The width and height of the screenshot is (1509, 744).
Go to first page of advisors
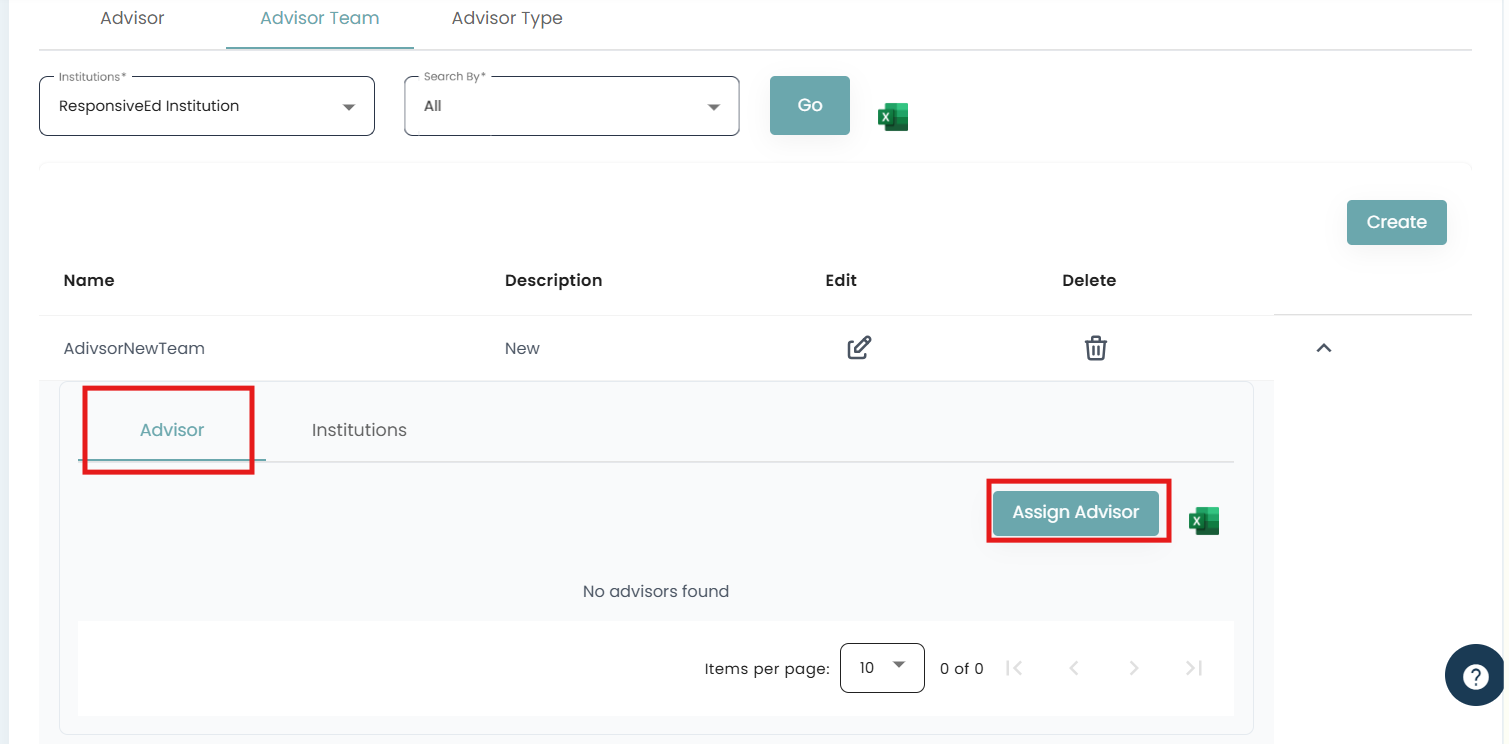[x=1014, y=668]
